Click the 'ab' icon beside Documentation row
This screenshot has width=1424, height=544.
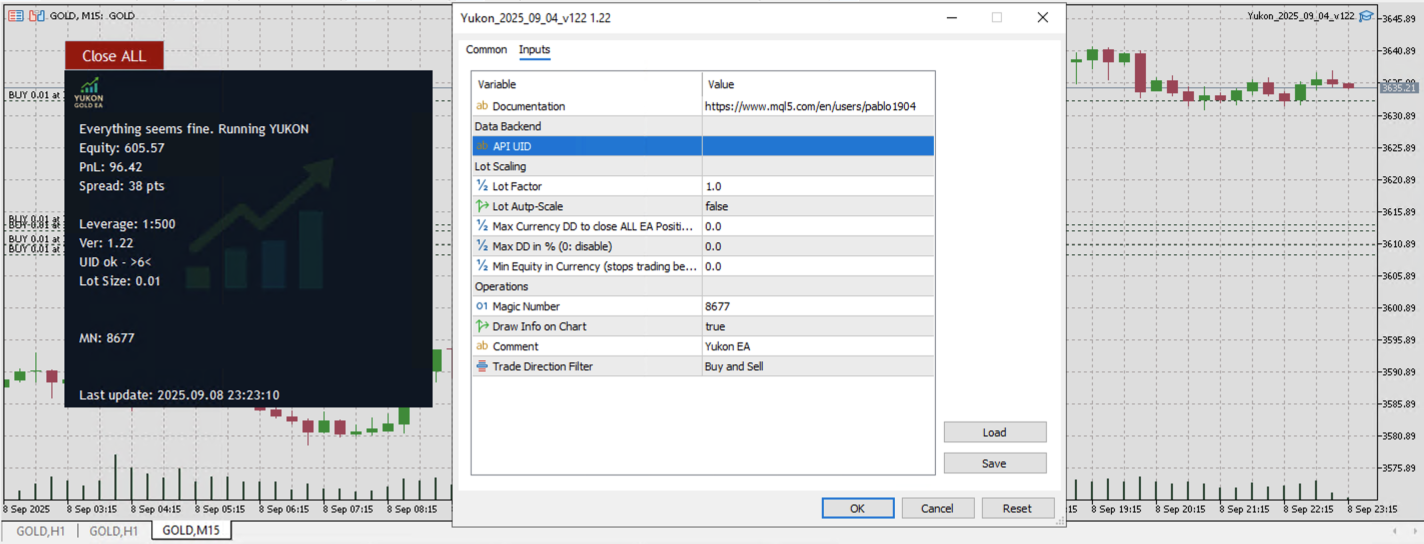(482, 106)
